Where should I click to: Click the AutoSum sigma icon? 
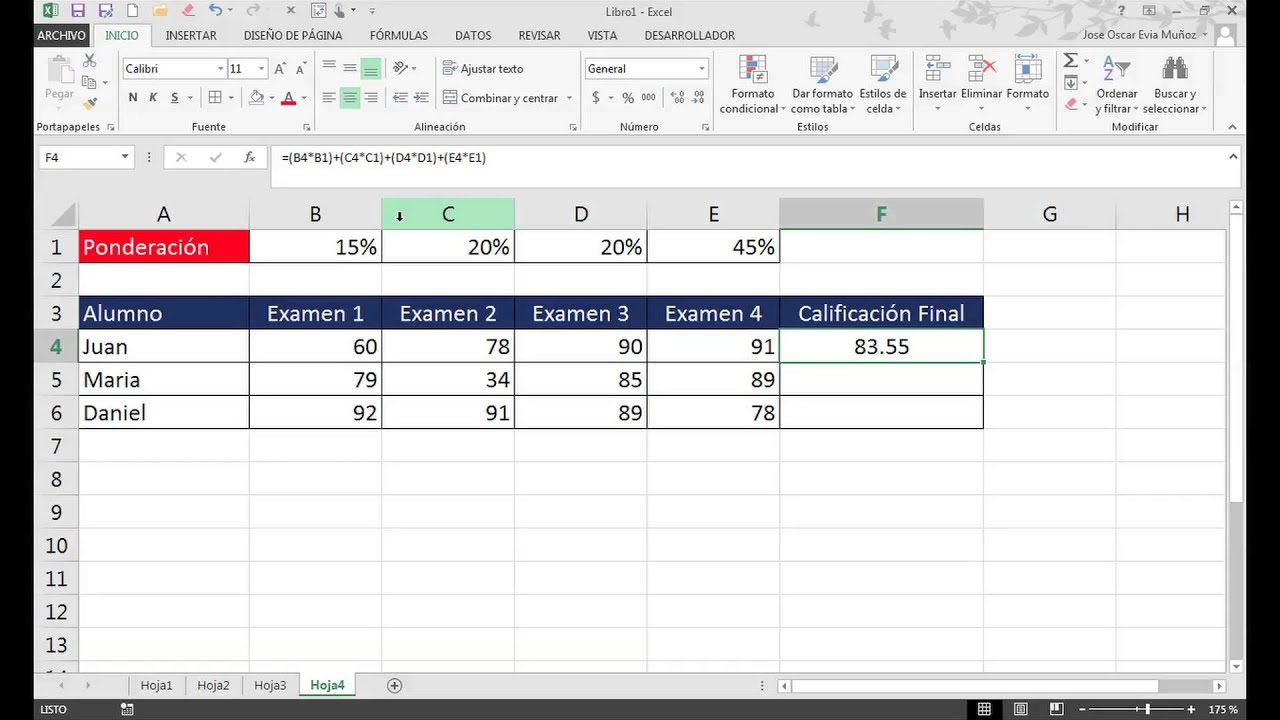[x=1071, y=61]
